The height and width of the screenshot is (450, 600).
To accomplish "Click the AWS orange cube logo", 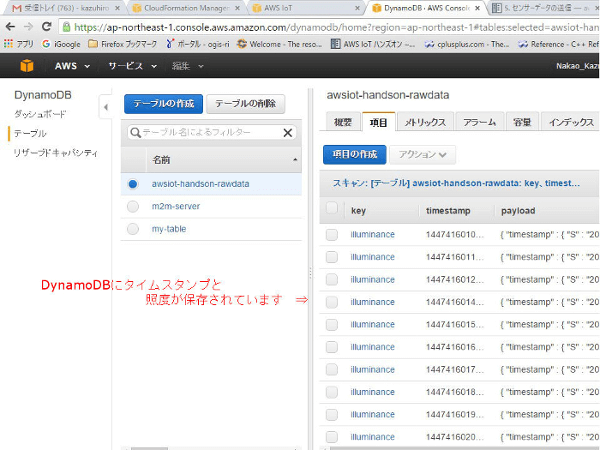I will point(26,66).
